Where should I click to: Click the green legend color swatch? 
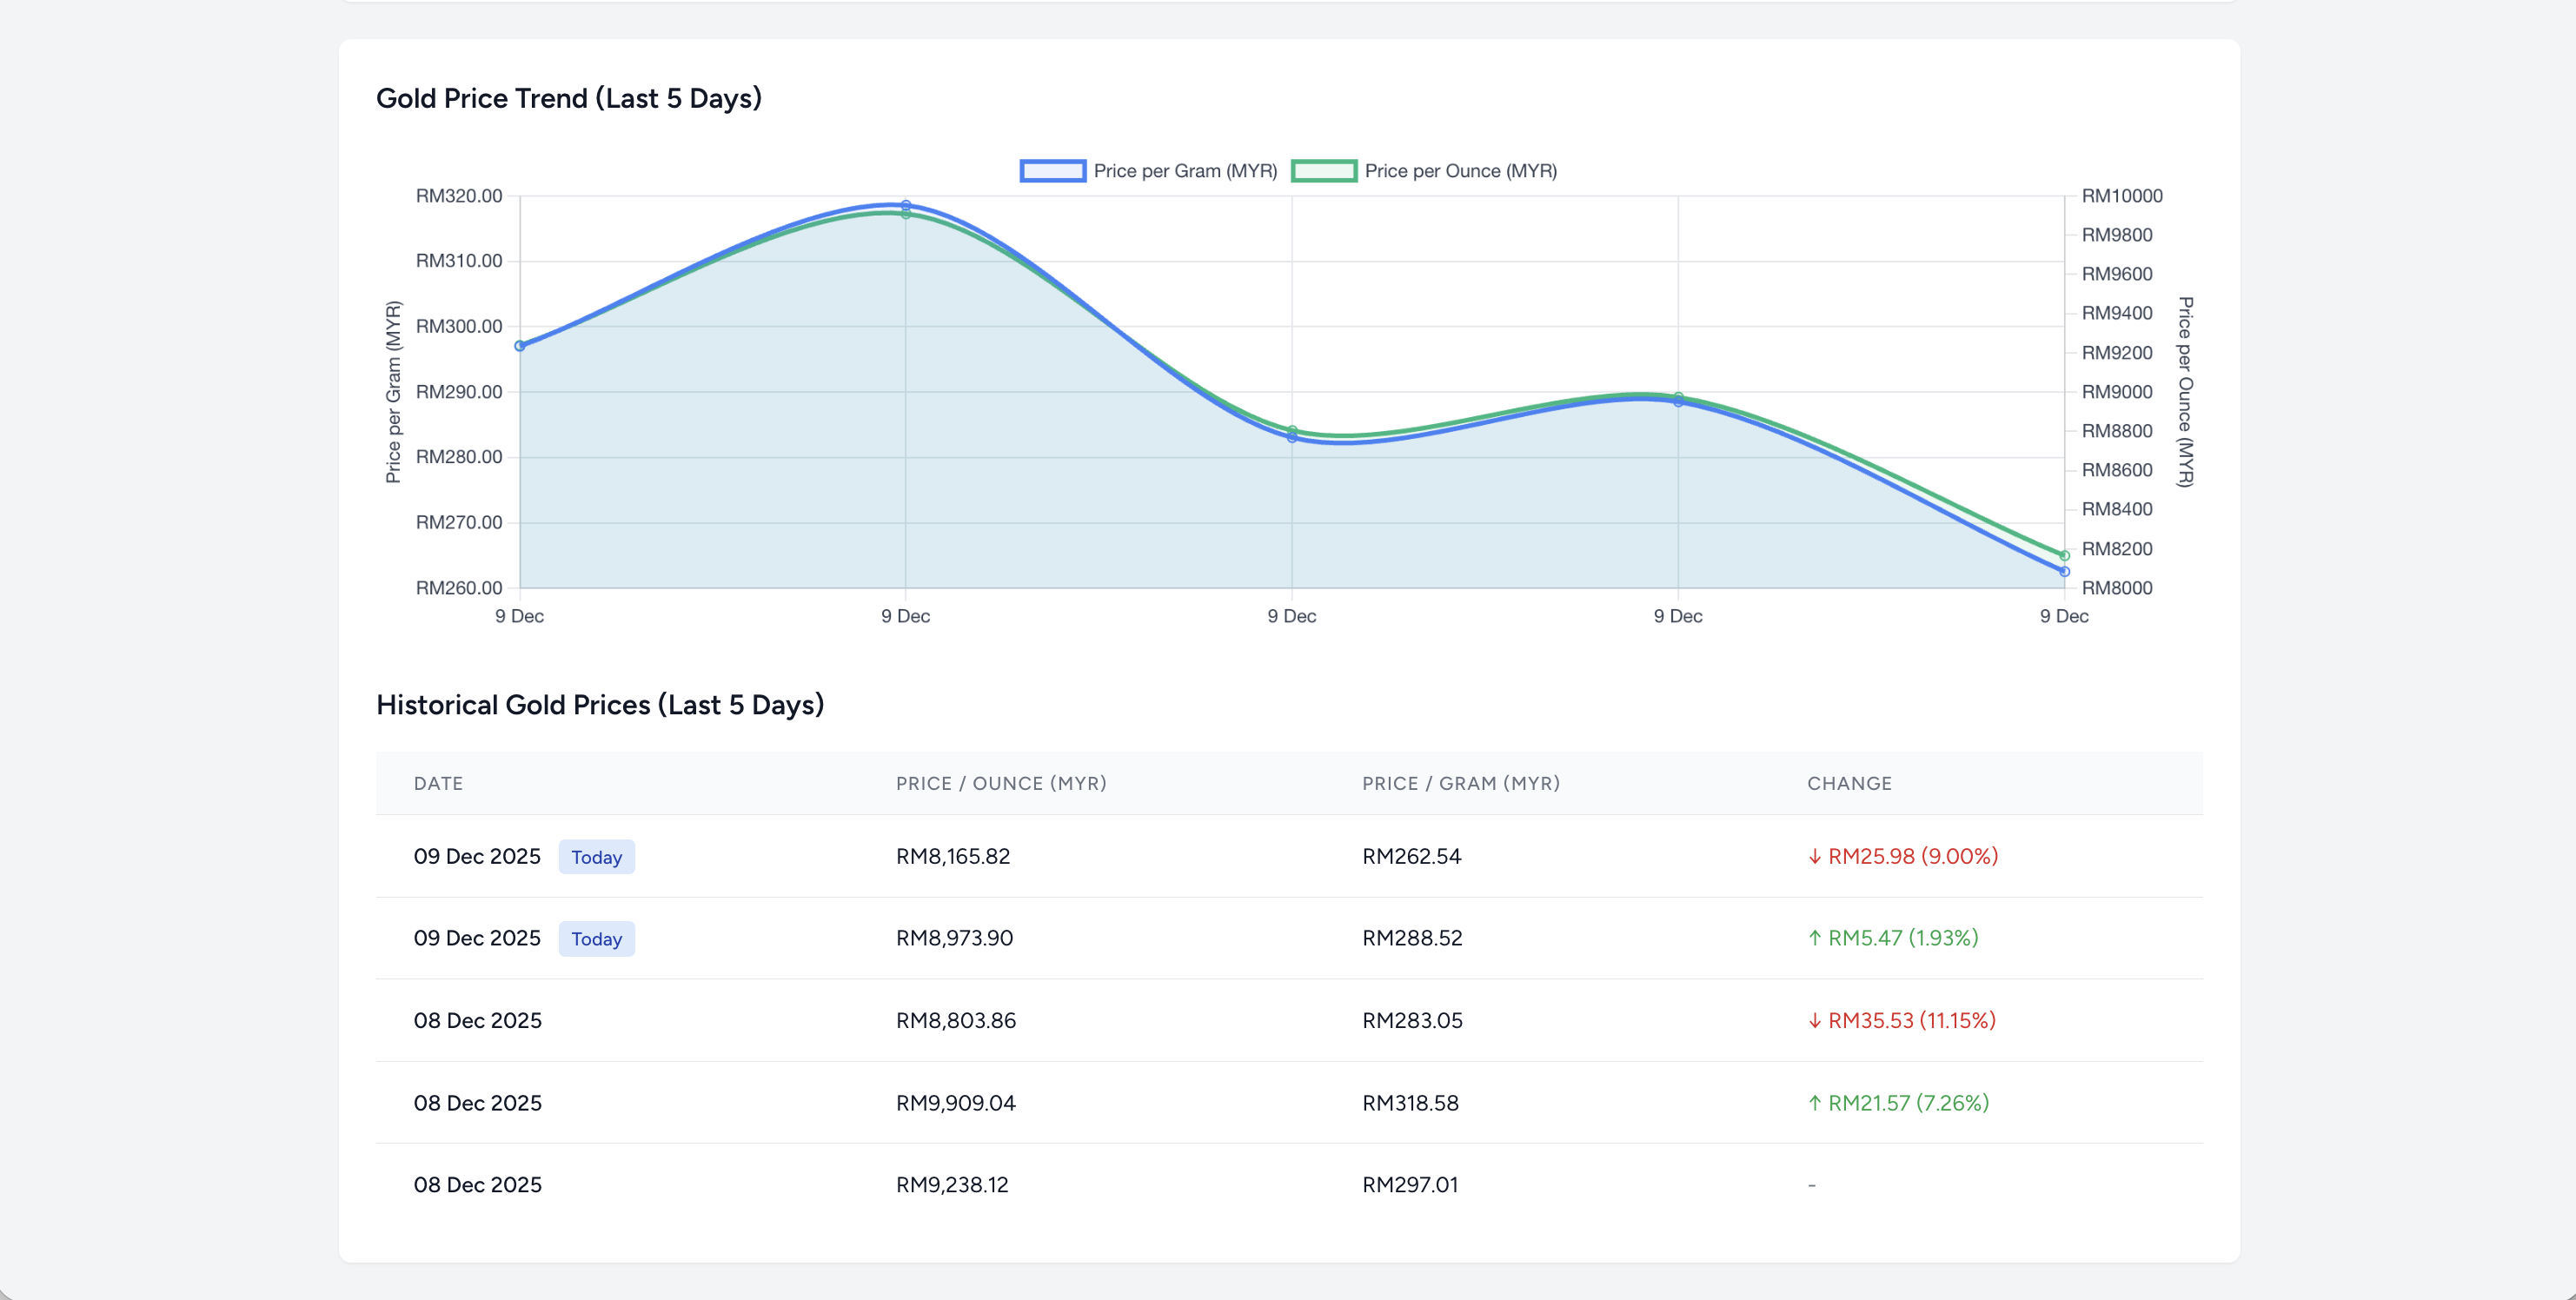coord(1327,170)
